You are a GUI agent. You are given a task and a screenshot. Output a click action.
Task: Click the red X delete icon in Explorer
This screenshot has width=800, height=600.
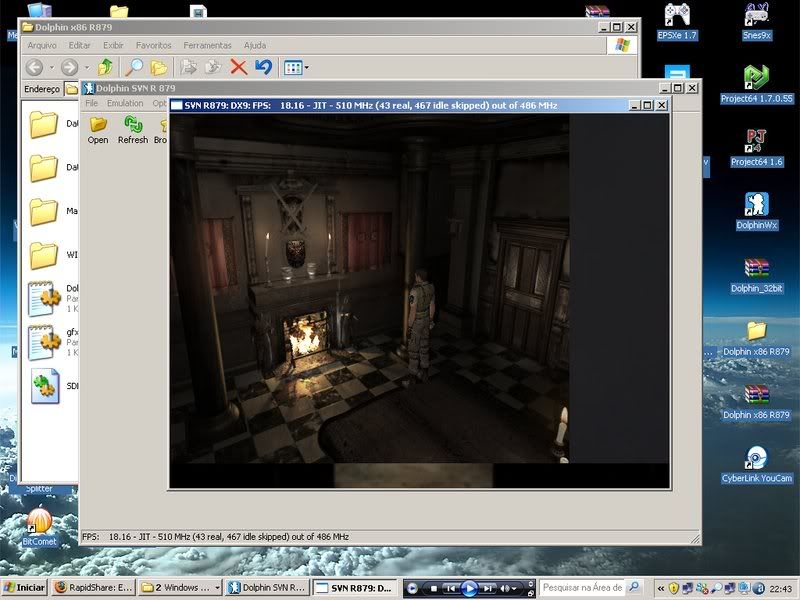(238, 67)
